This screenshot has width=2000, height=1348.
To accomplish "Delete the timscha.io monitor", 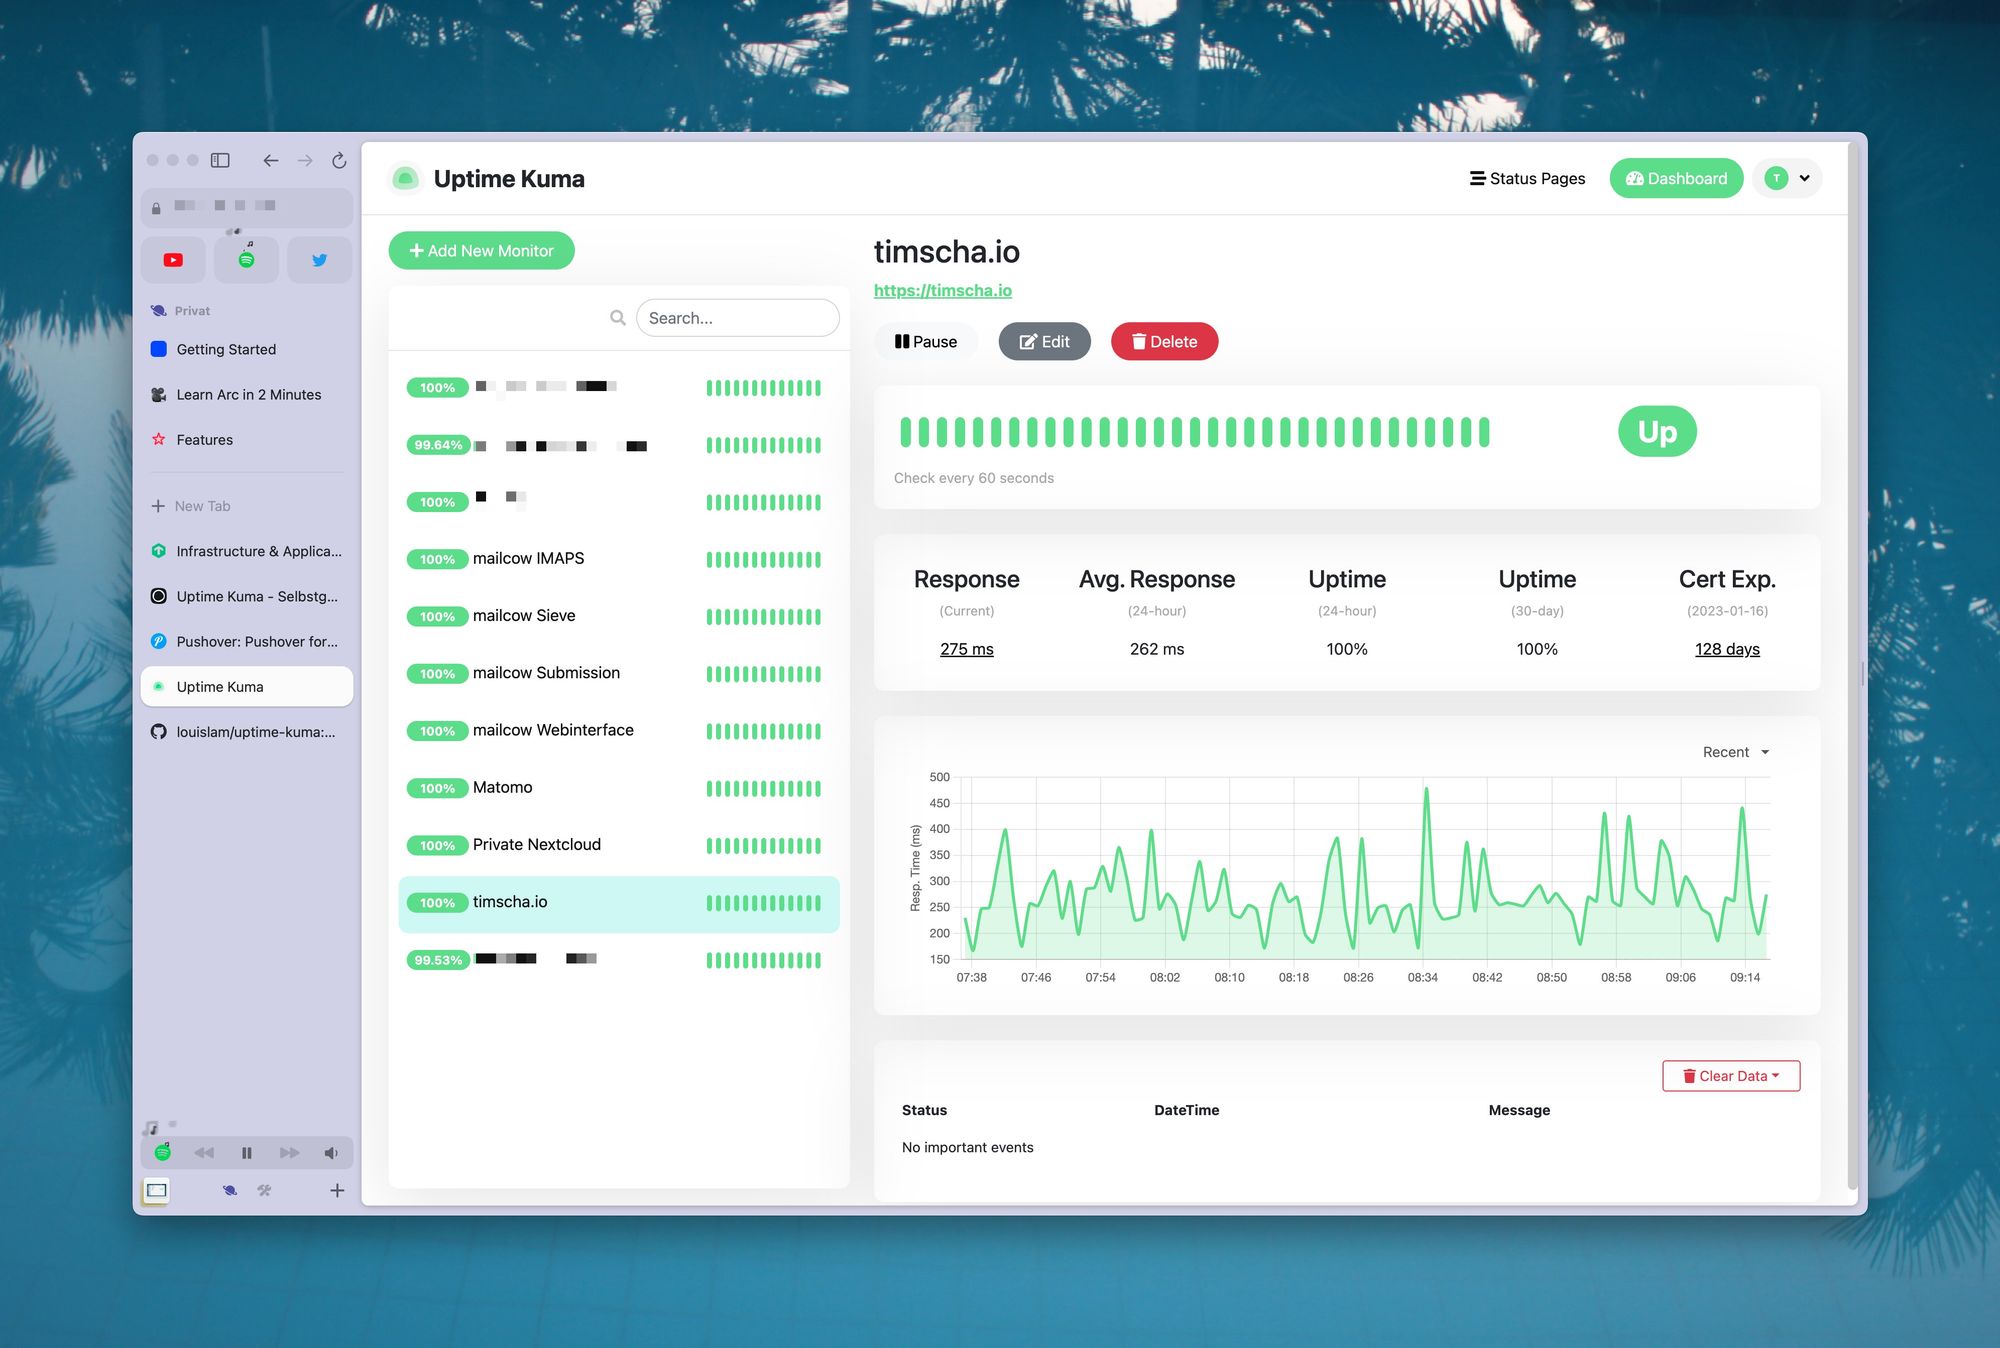I will (x=1164, y=342).
